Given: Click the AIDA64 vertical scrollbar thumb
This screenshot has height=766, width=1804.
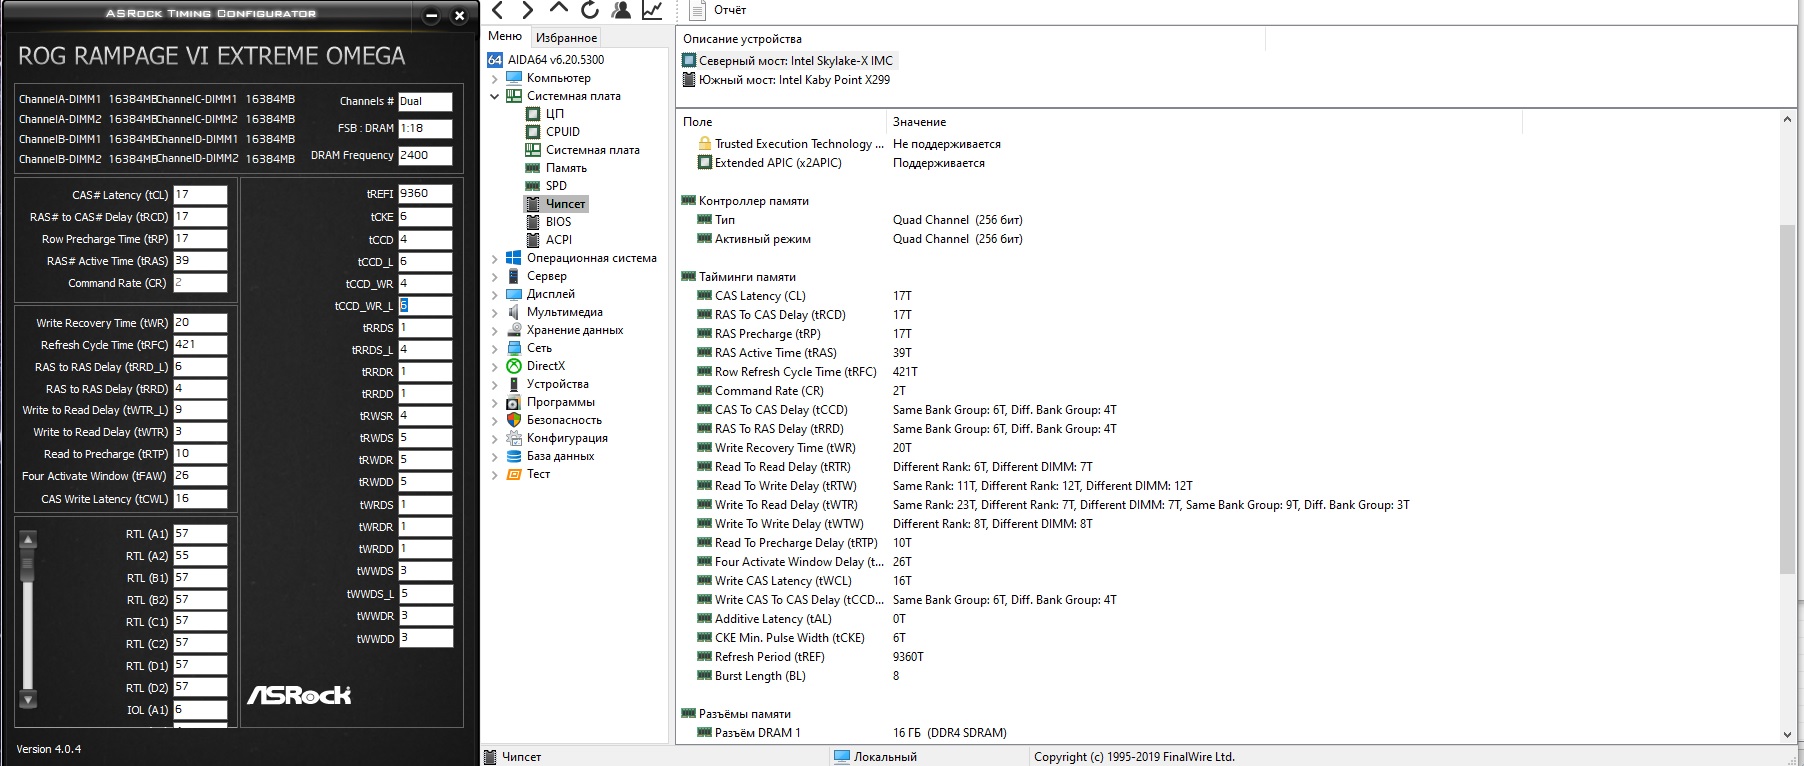Looking at the screenshot, I should click(1787, 400).
